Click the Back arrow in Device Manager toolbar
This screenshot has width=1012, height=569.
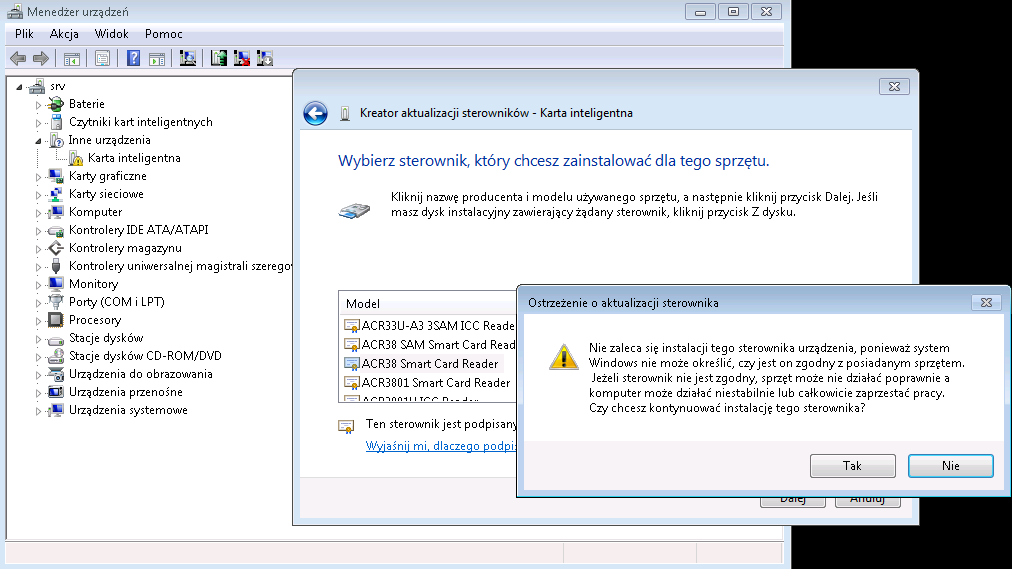pyautogui.click(x=18, y=59)
